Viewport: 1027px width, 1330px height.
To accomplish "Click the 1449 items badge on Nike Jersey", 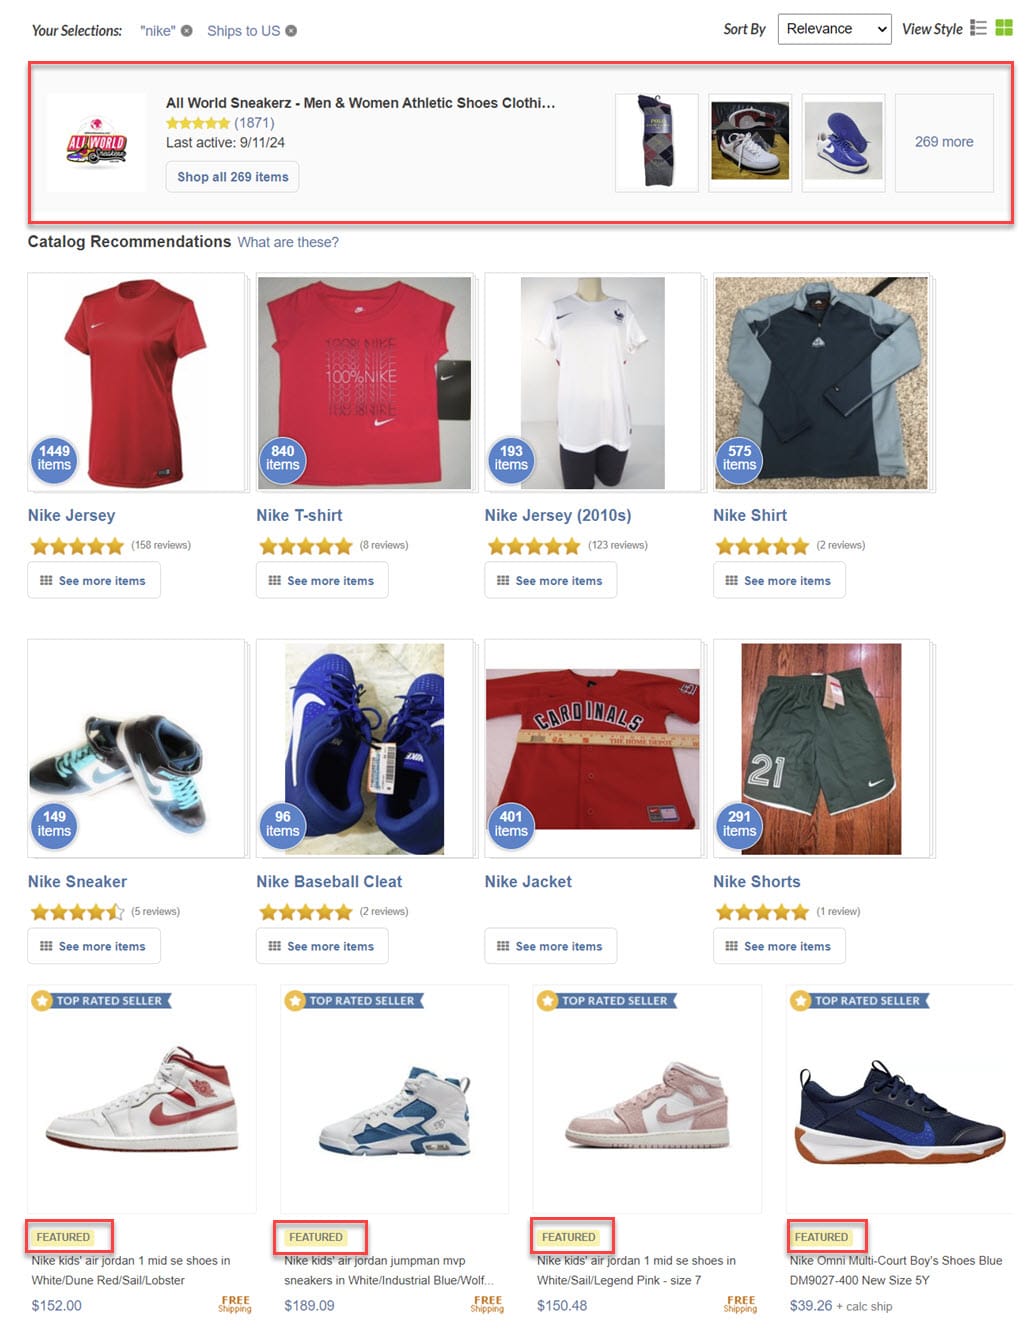I will click(x=54, y=459).
